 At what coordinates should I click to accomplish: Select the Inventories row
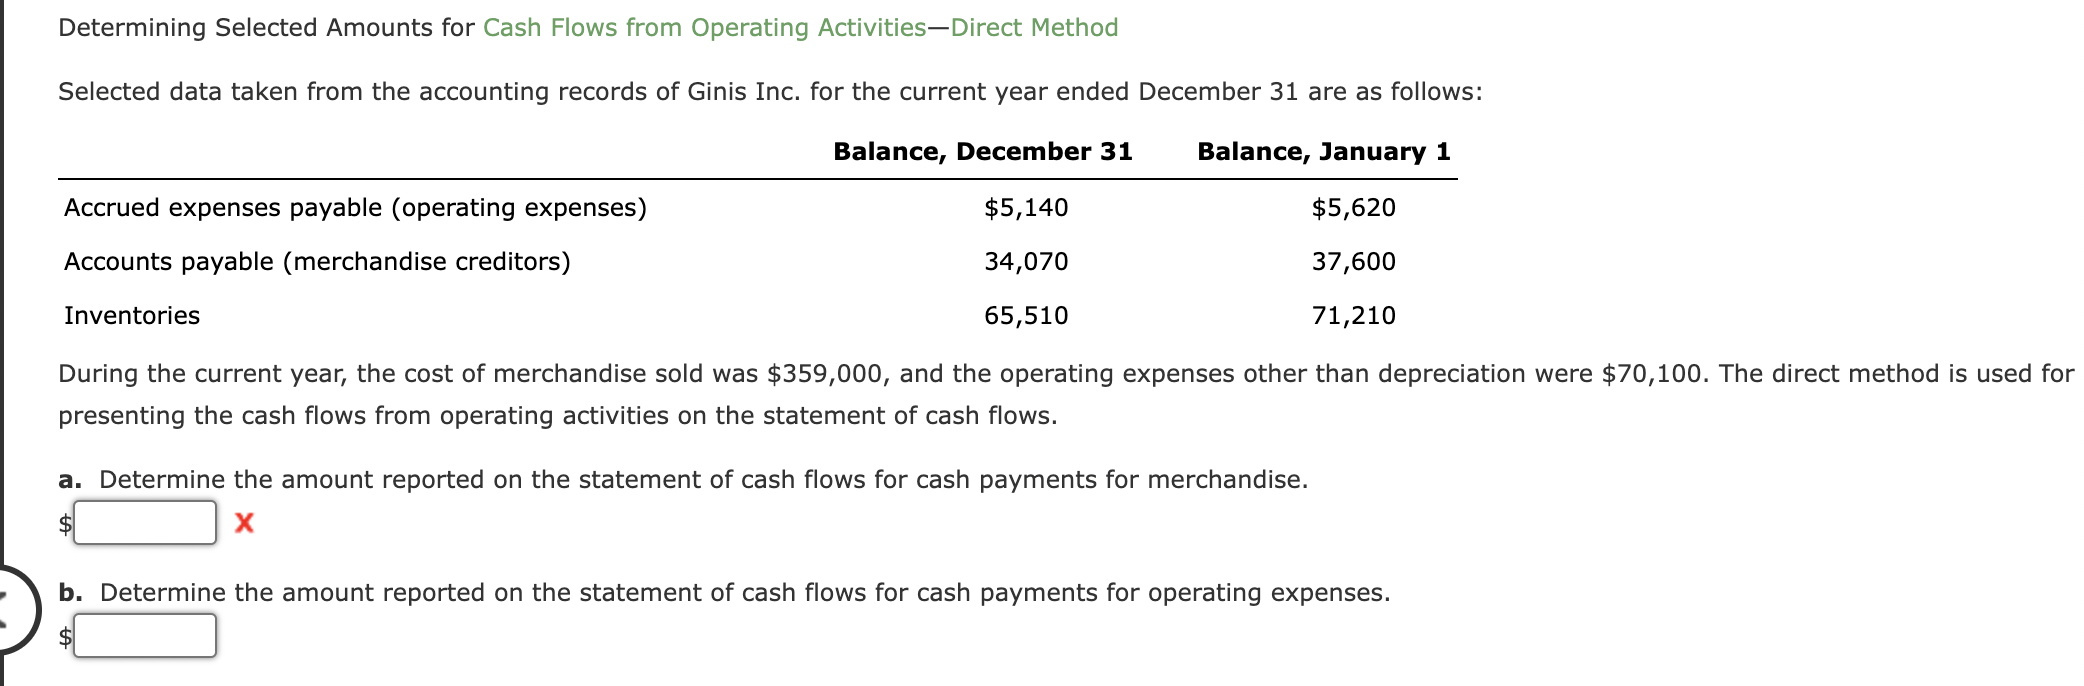click(x=131, y=316)
